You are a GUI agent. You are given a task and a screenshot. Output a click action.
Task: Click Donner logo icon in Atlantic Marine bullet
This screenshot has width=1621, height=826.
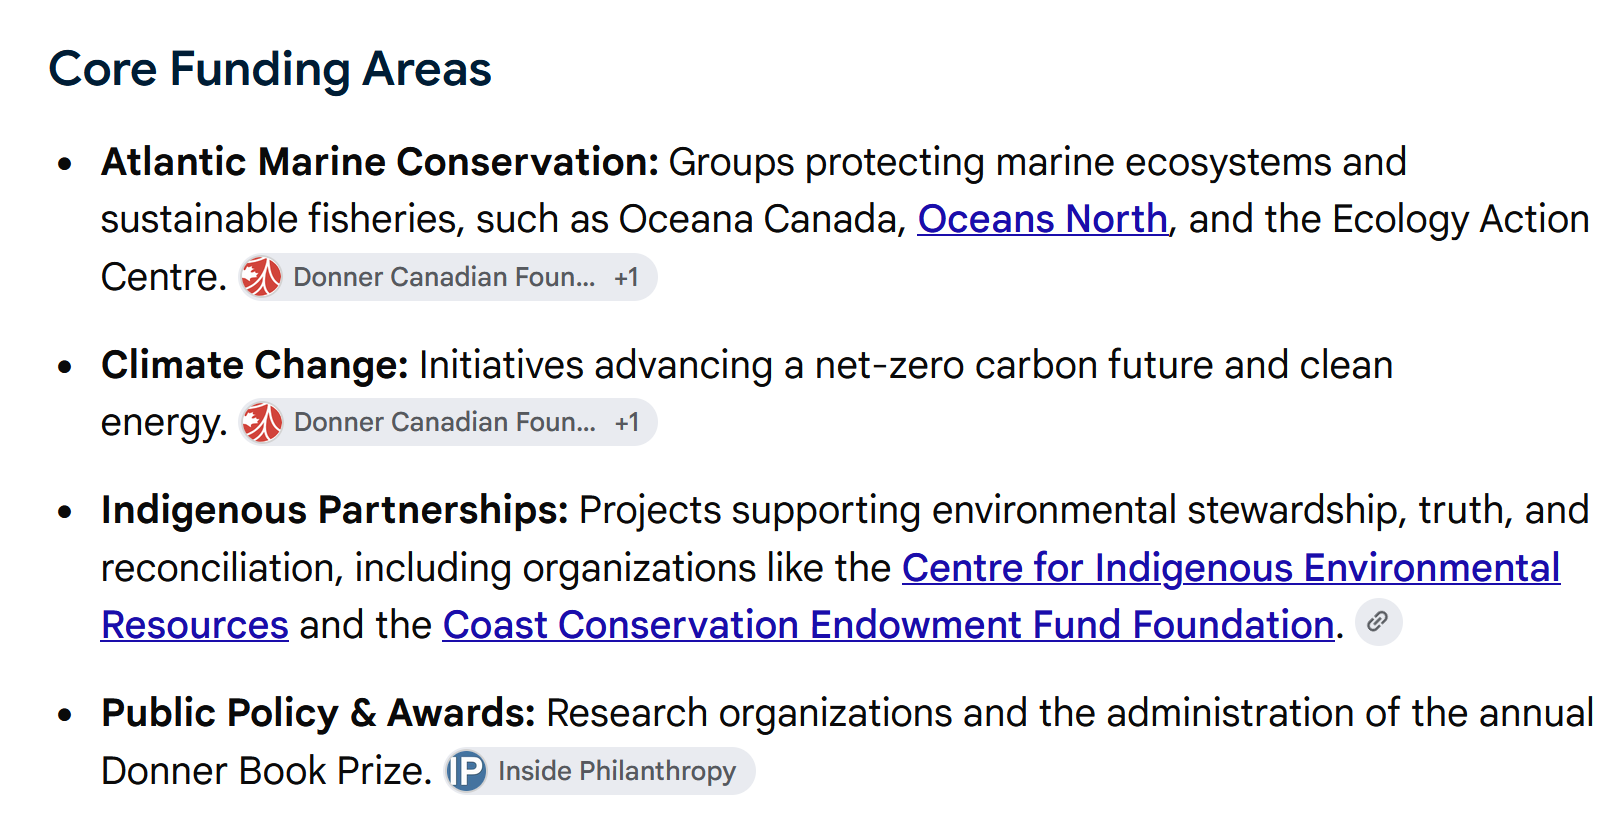262,277
